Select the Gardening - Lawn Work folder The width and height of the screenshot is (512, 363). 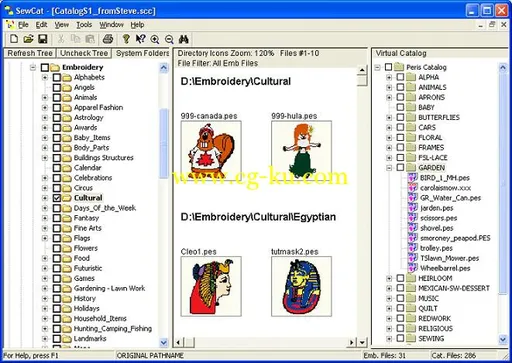pyautogui.click(x=109, y=288)
